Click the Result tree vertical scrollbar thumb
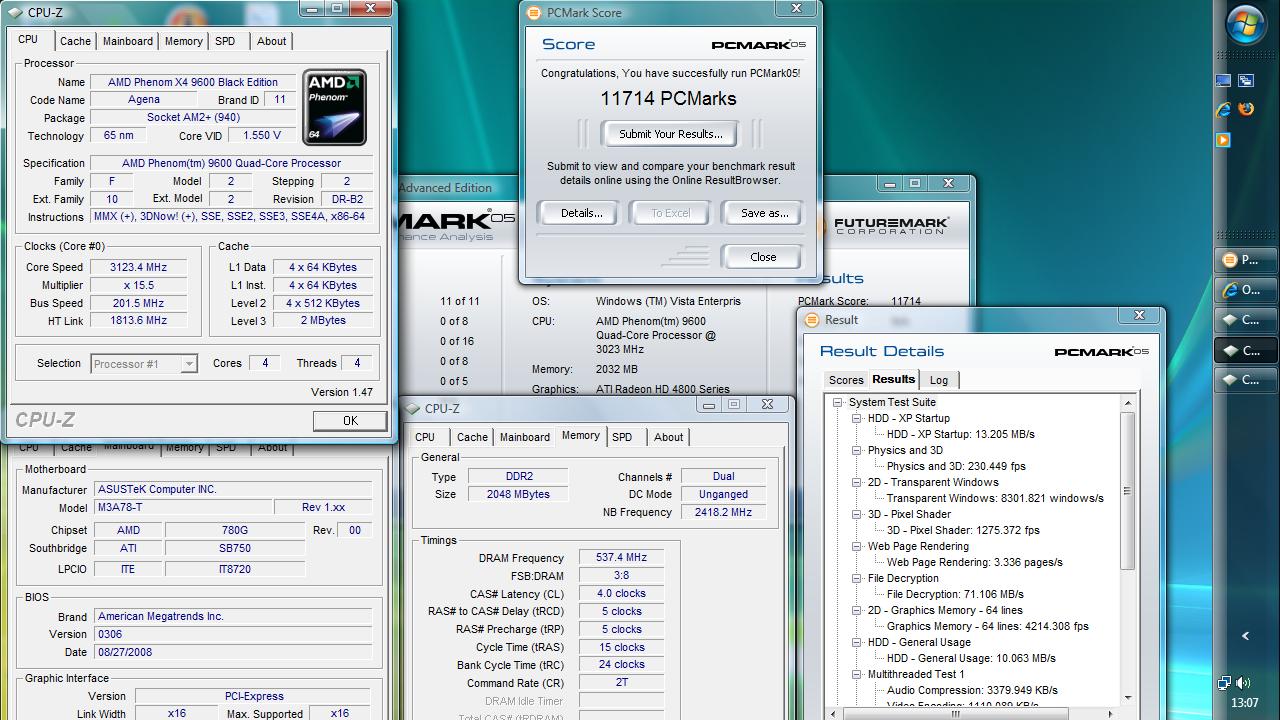1280x720 pixels. pyautogui.click(x=1127, y=491)
